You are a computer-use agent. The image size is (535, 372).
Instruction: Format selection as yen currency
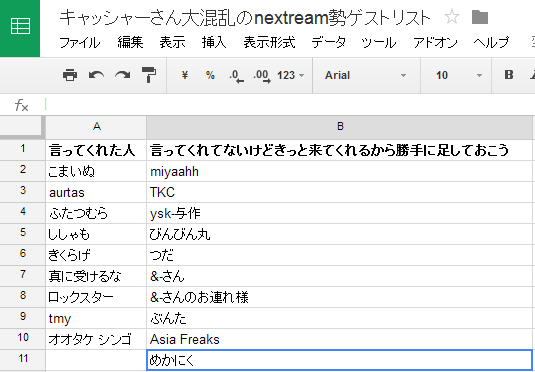point(185,75)
